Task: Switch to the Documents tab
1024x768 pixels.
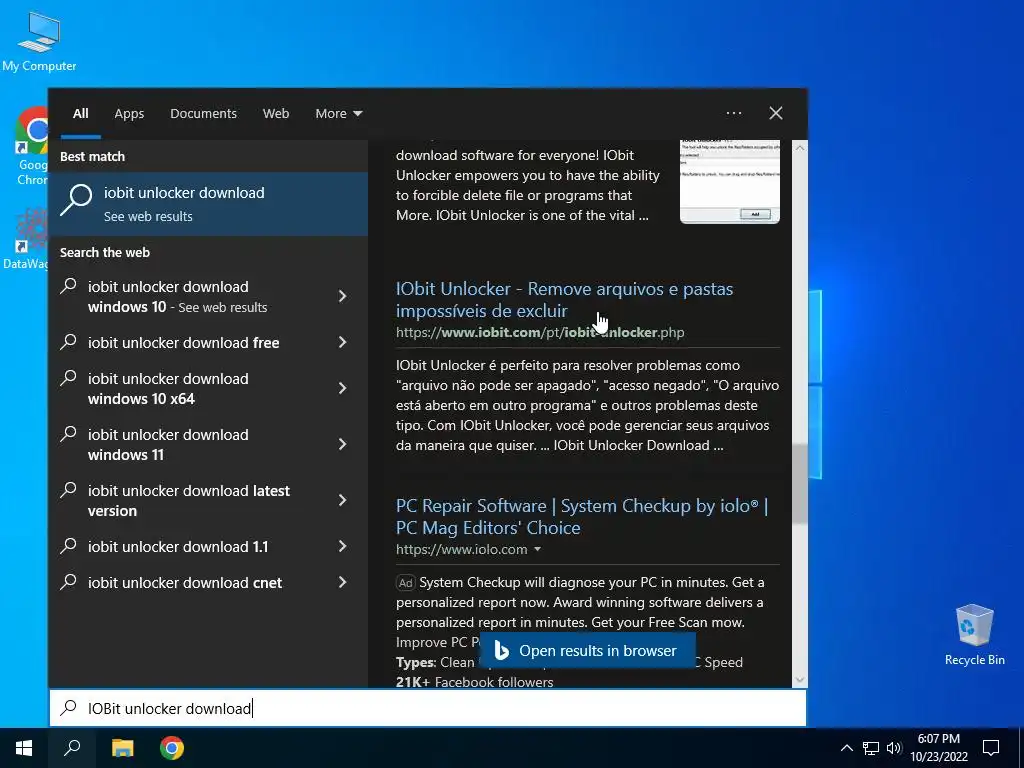Action: [203, 114]
